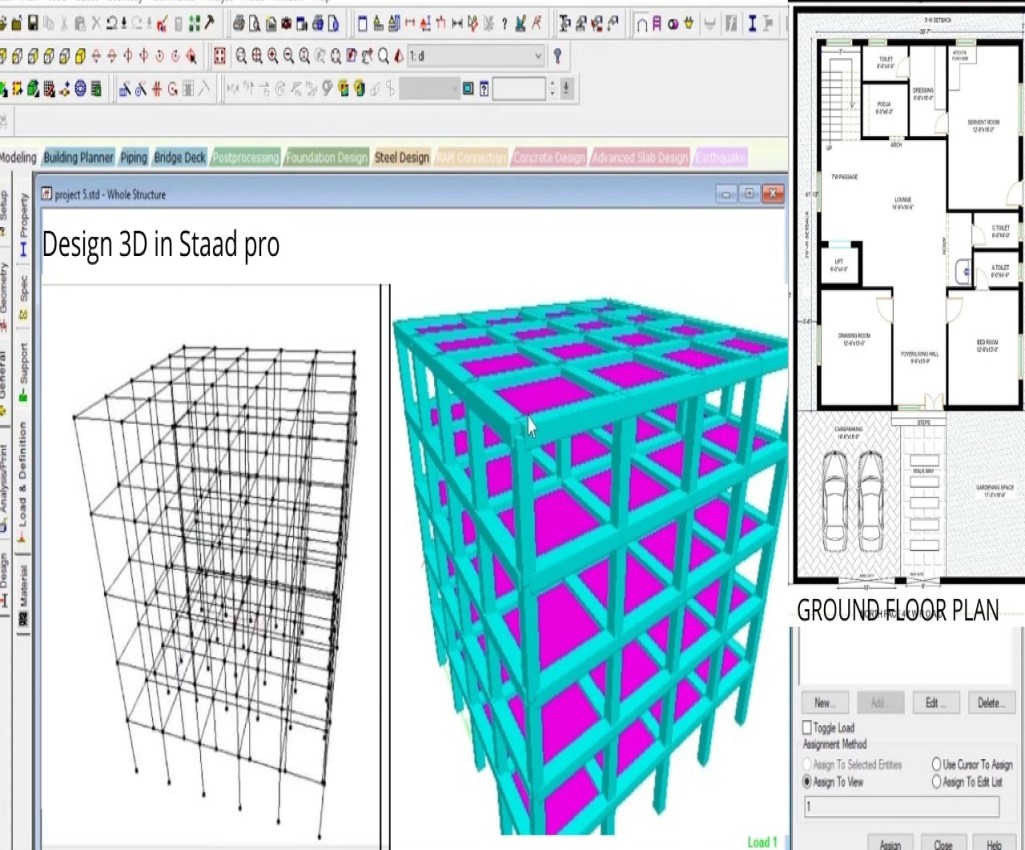Enable the Toggle Load checkbox
This screenshot has width=1025, height=850.
coord(808,728)
